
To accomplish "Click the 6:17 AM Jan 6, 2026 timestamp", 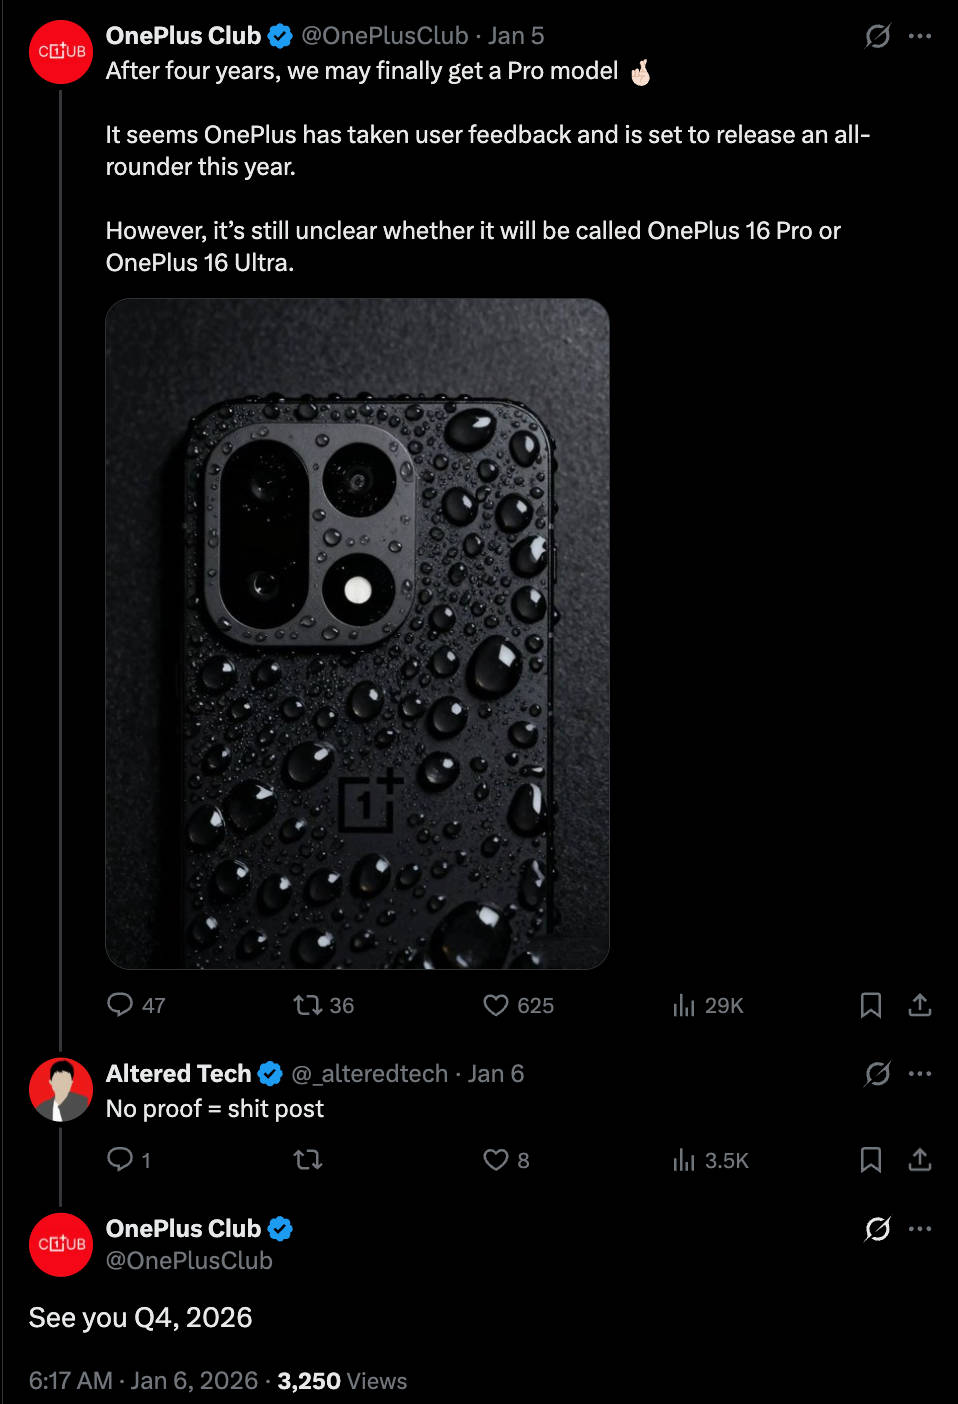I will (143, 1381).
